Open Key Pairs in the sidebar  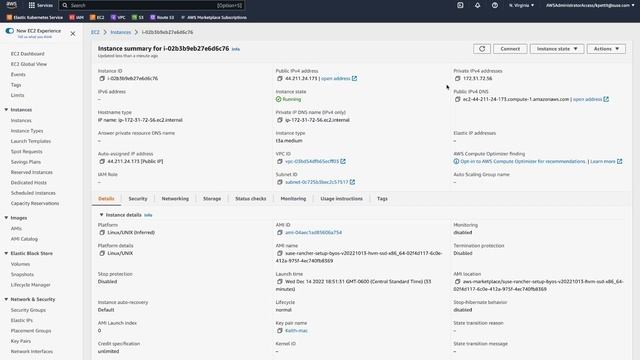coord(21,341)
